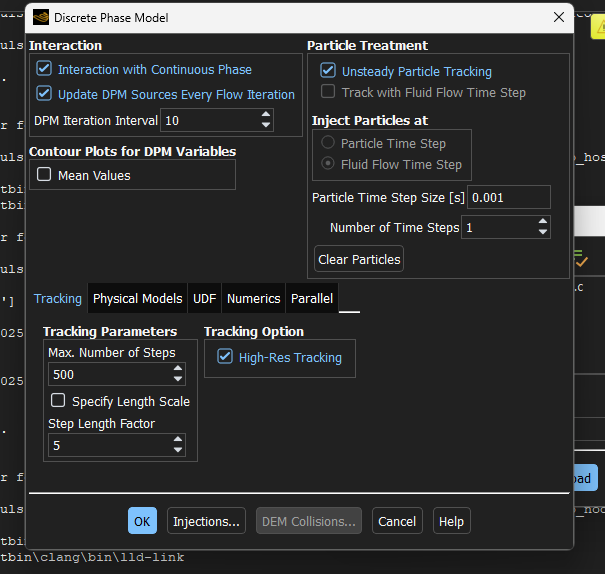Viewport: 605px width, 574px height.
Task: Open the Numerics tab
Action: tap(253, 298)
